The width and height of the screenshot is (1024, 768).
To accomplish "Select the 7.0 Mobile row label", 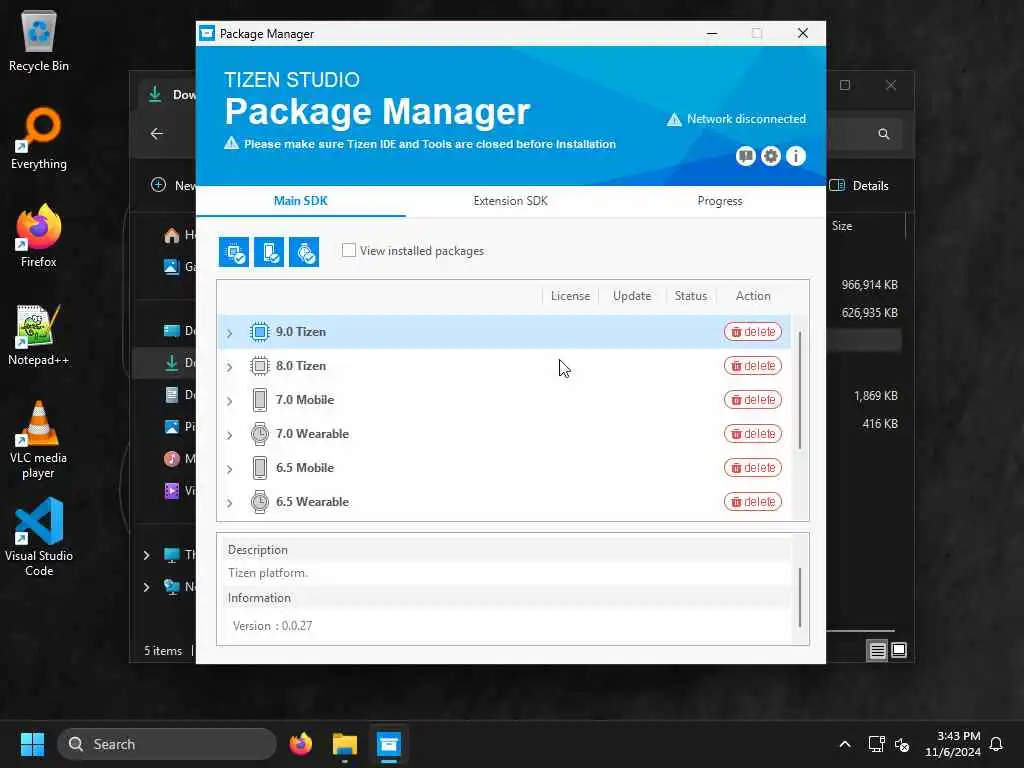I will tap(304, 400).
